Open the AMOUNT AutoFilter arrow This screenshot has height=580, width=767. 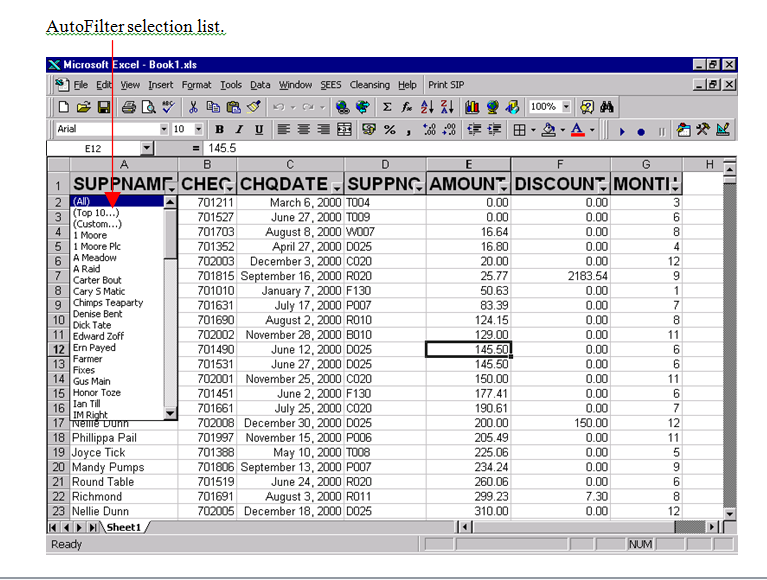coord(503,188)
